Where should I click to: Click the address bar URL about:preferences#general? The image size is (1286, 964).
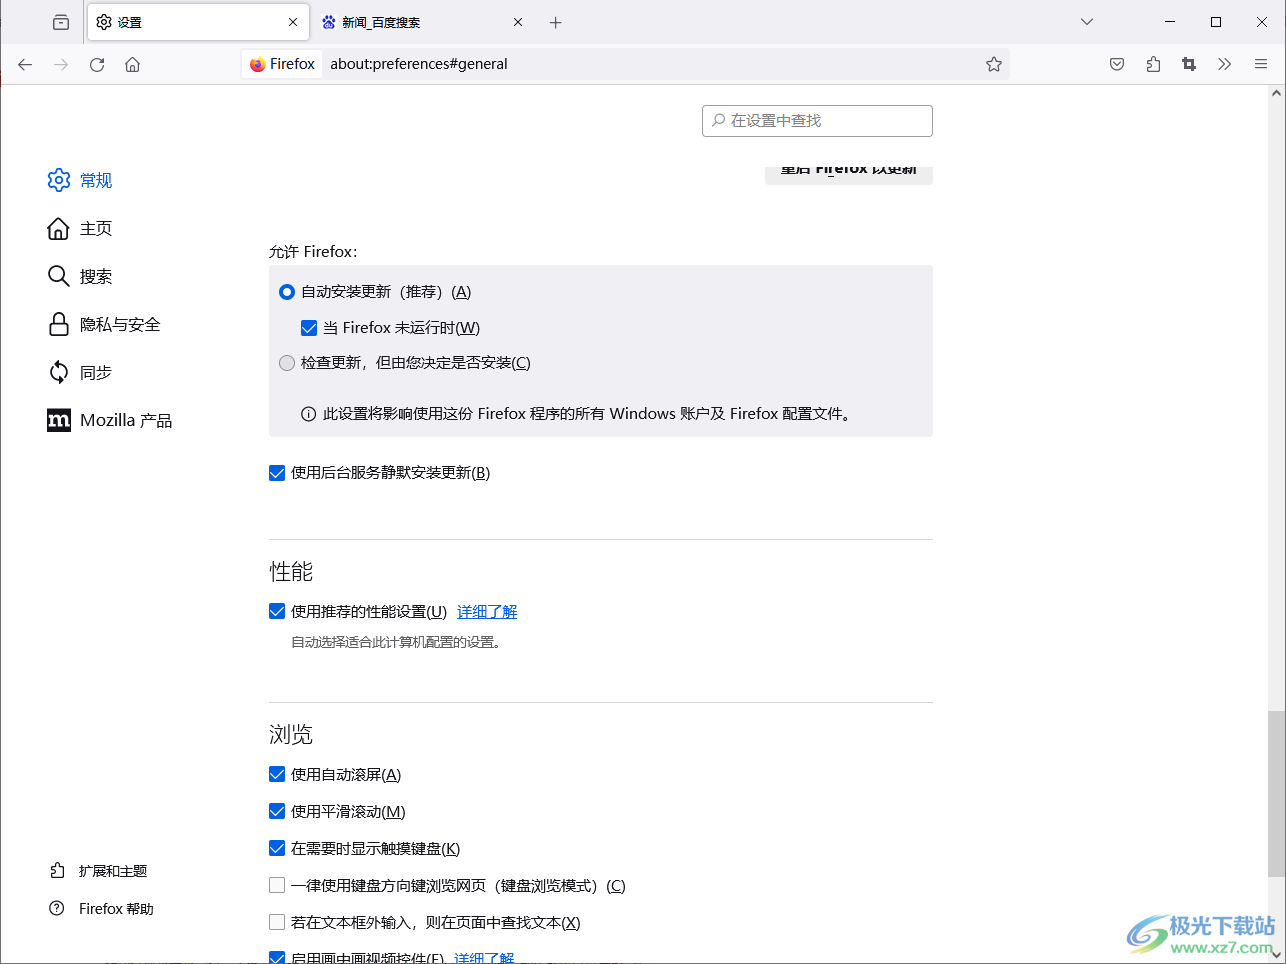tap(419, 64)
